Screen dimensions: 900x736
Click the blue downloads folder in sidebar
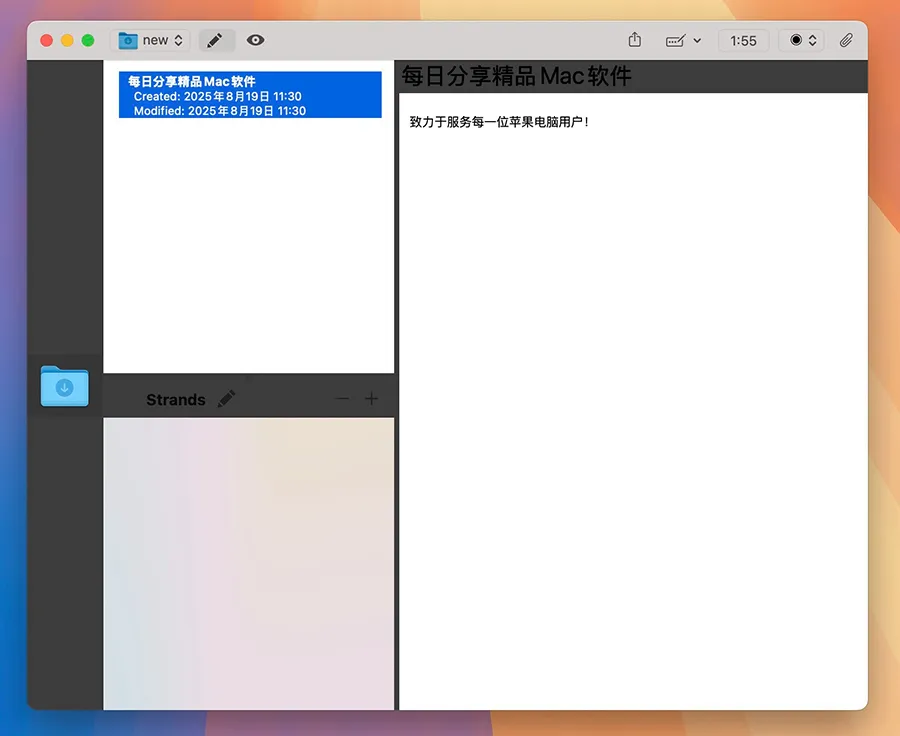(x=65, y=386)
